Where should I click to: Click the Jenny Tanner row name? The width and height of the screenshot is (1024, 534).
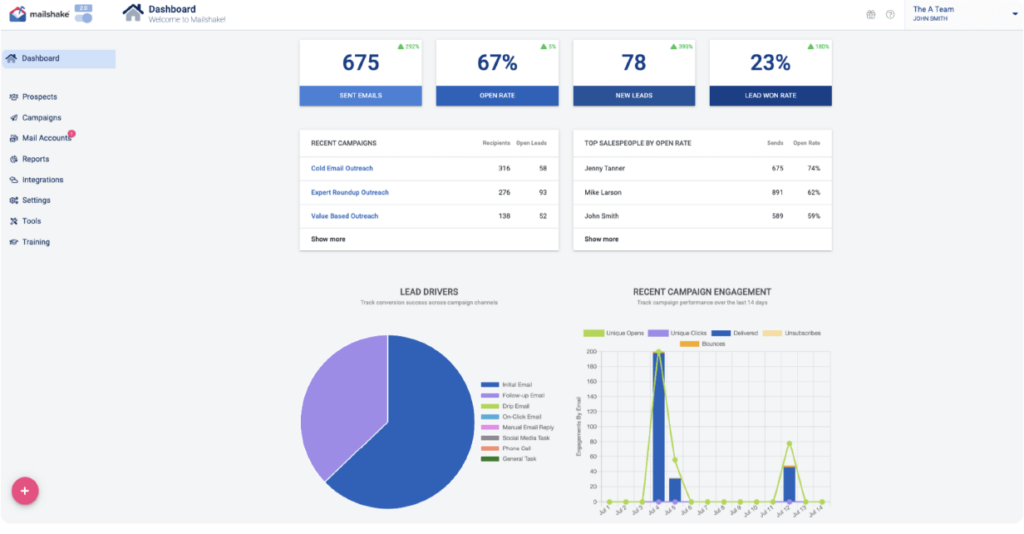coord(604,168)
